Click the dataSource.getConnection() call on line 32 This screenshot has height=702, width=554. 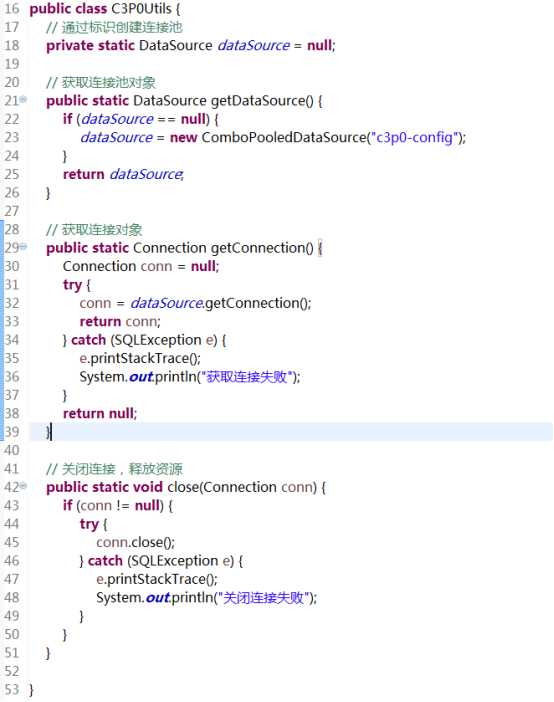coord(220,303)
